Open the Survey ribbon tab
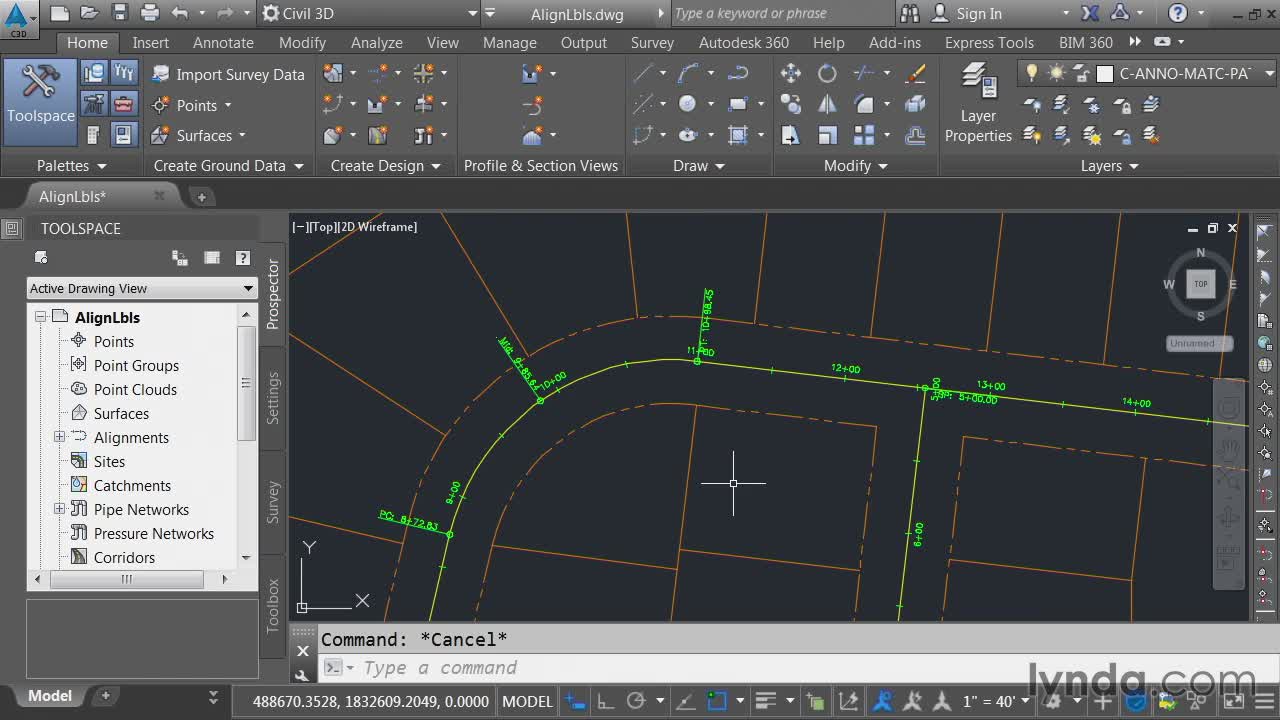This screenshot has height=720, width=1280. pos(652,42)
